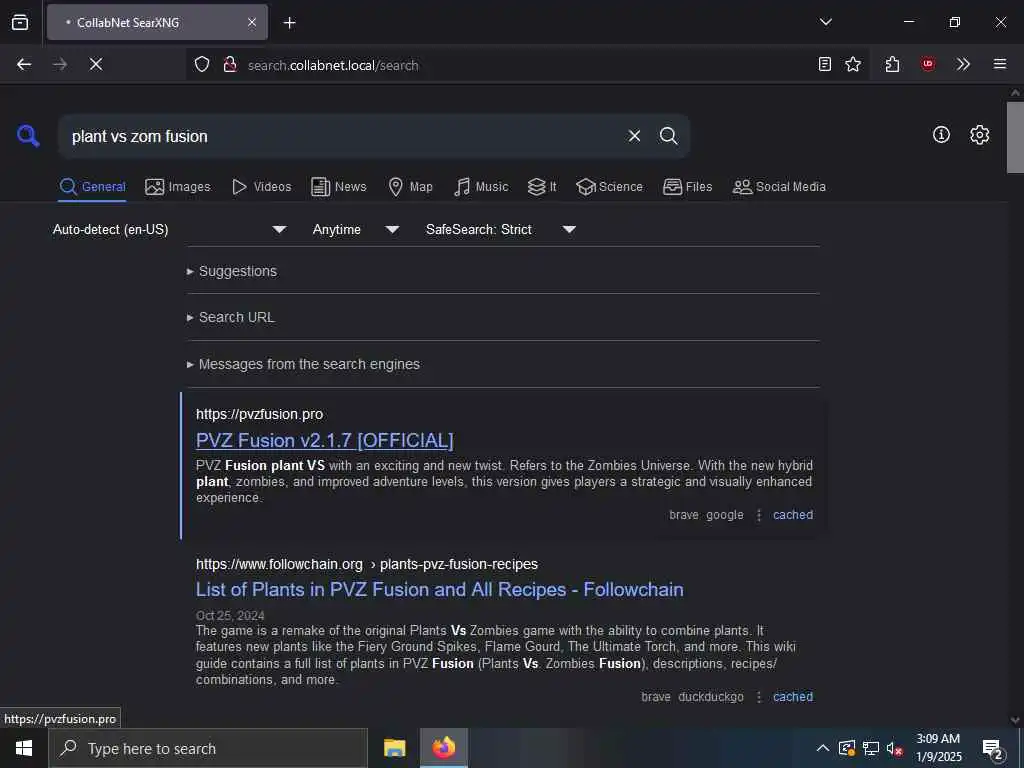Open cached version of PVZ Fusion result
Image resolution: width=1024 pixels, height=768 pixels.
pyautogui.click(x=793, y=515)
